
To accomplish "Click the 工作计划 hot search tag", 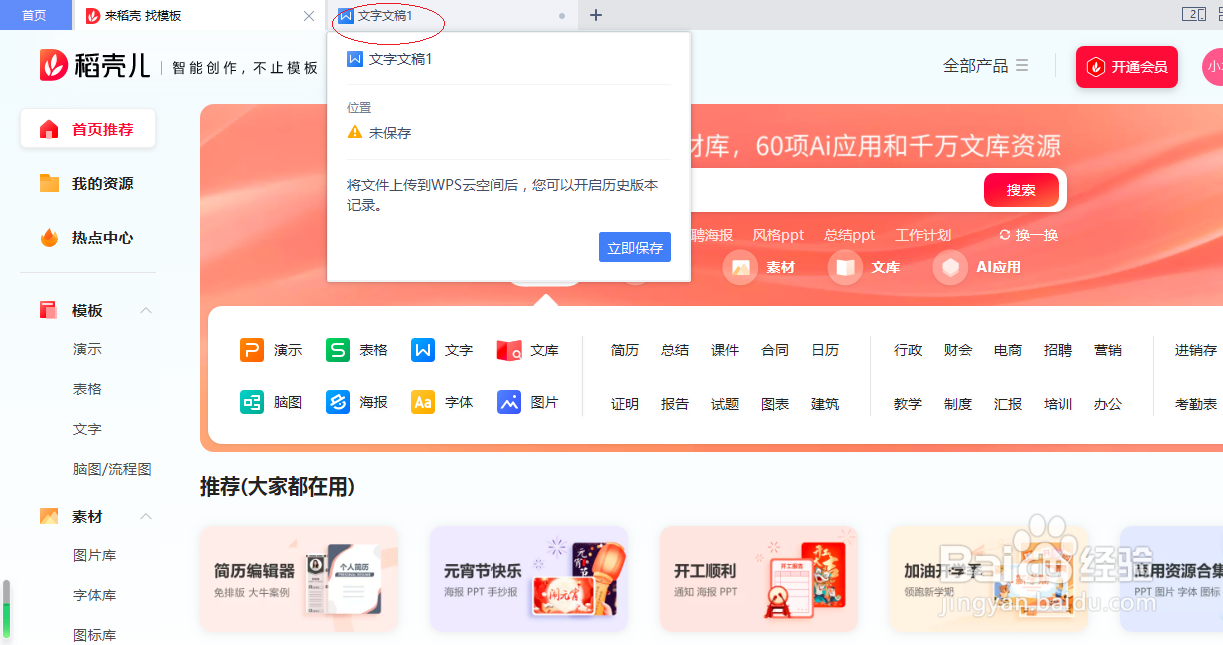I will click(923, 235).
